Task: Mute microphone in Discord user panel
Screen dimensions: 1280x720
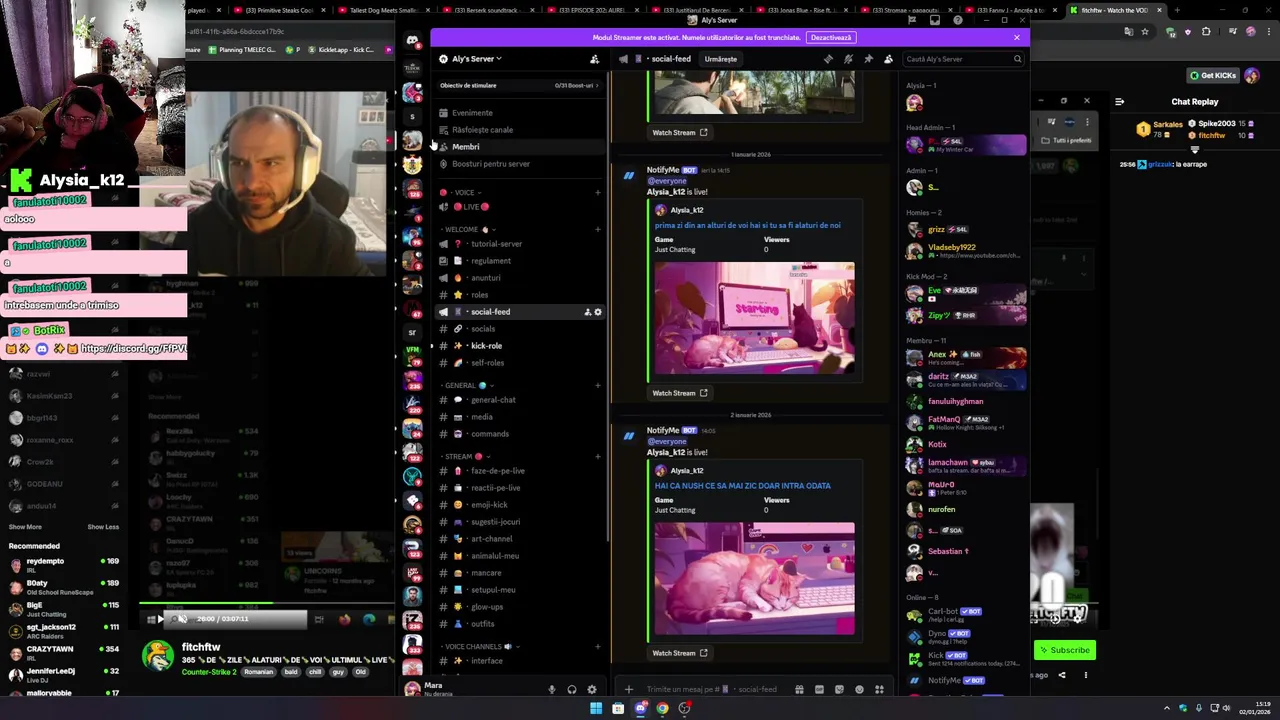Action: pyautogui.click(x=551, y=689)
